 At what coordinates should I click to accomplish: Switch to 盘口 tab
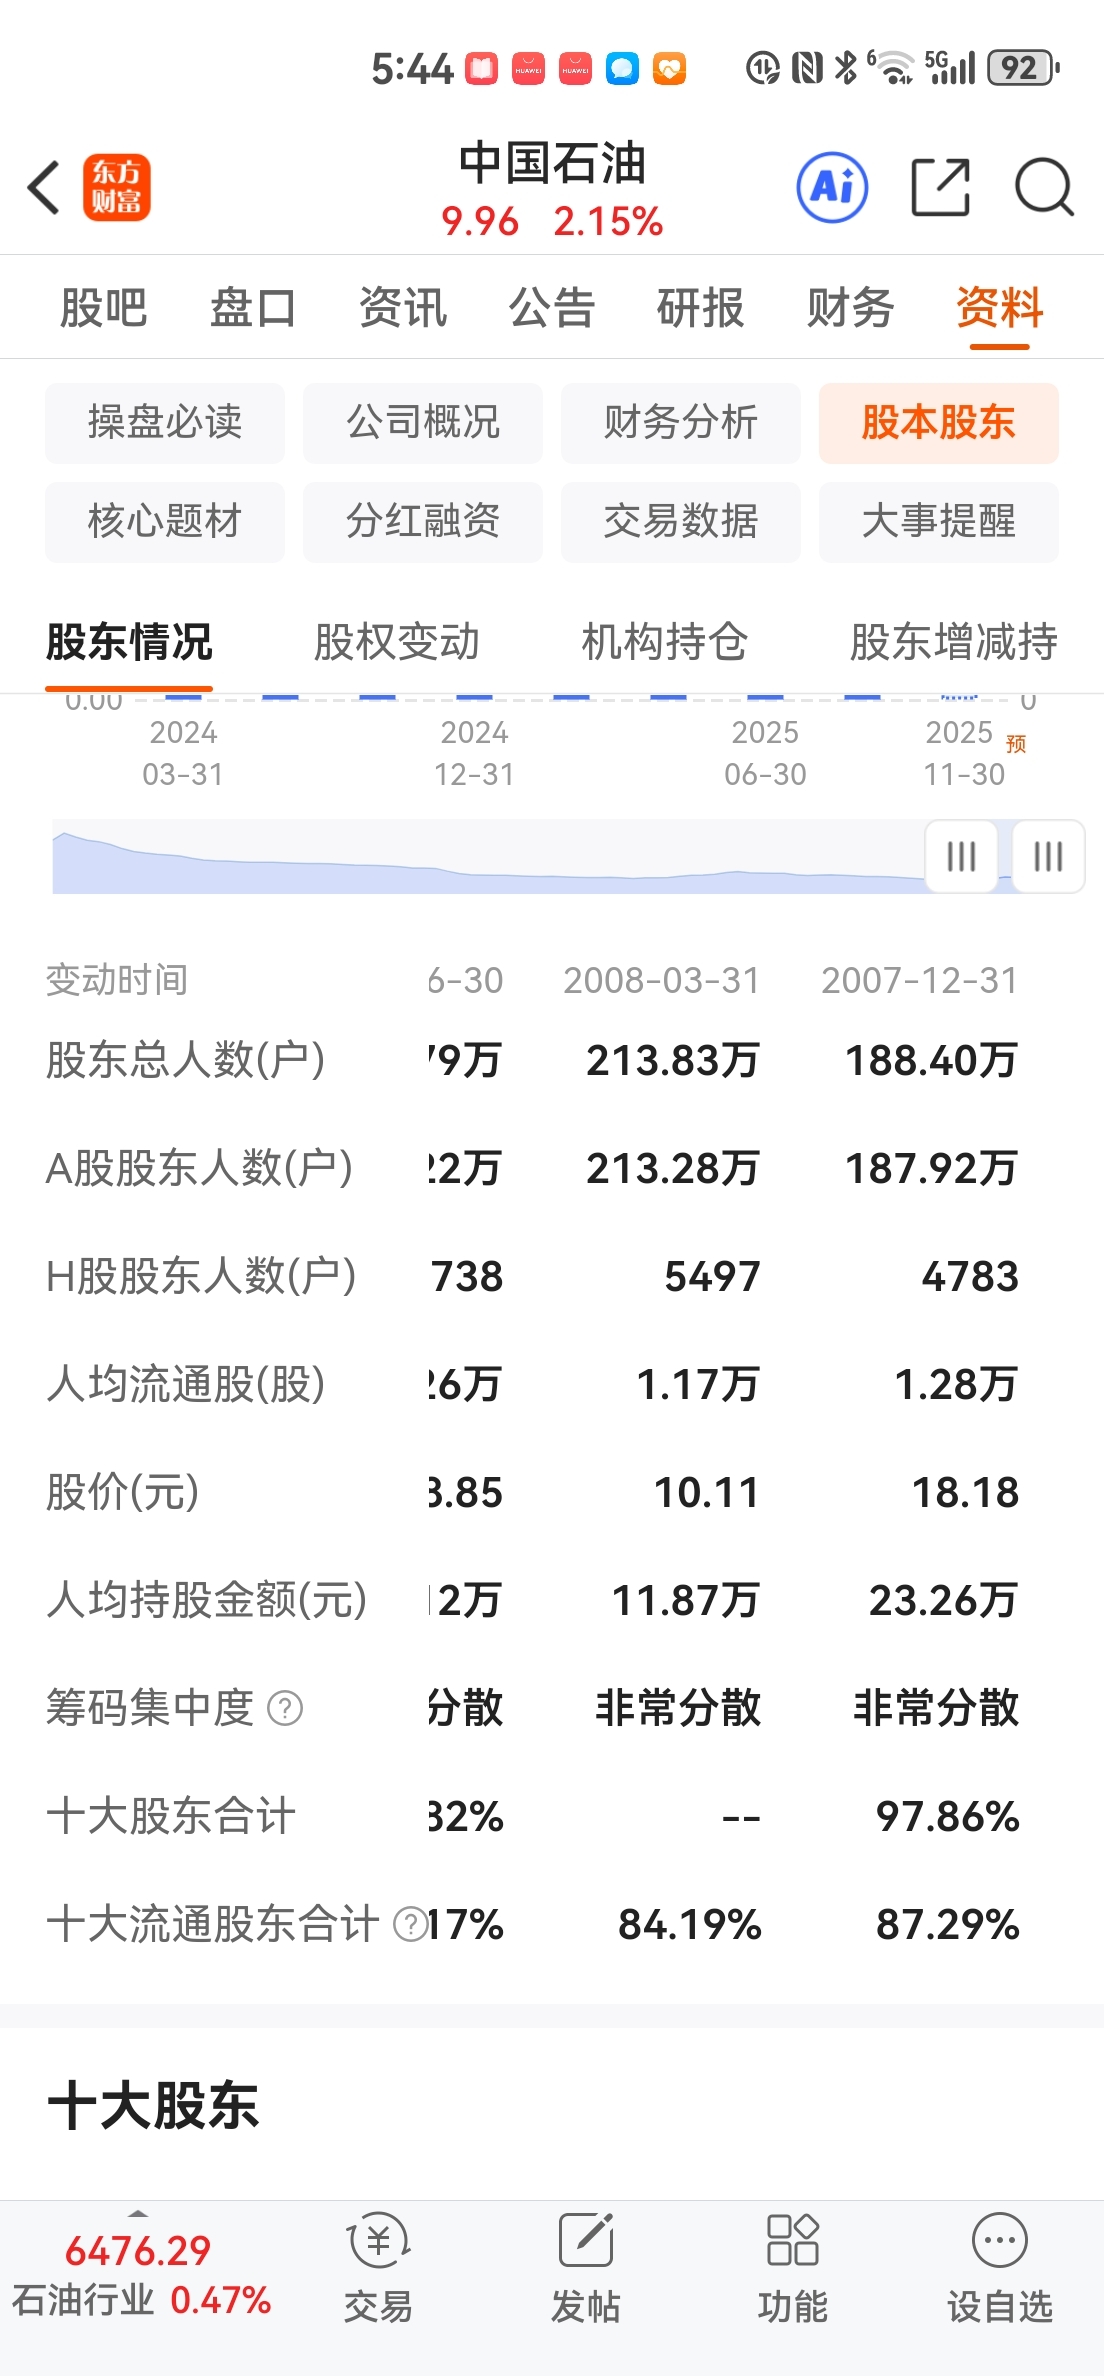pyautogui.click(x=252, y=307)
